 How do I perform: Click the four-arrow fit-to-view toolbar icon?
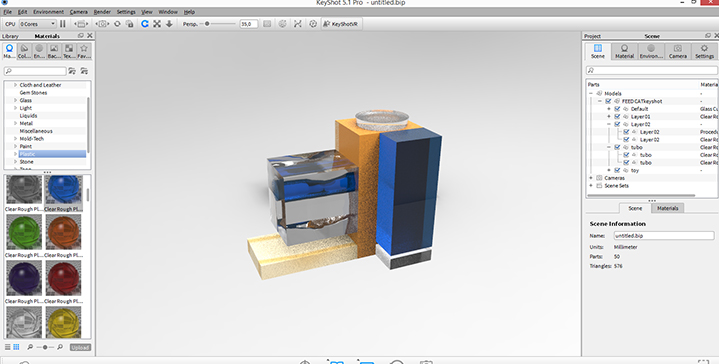pyautogui.click(x=157, y=24)
